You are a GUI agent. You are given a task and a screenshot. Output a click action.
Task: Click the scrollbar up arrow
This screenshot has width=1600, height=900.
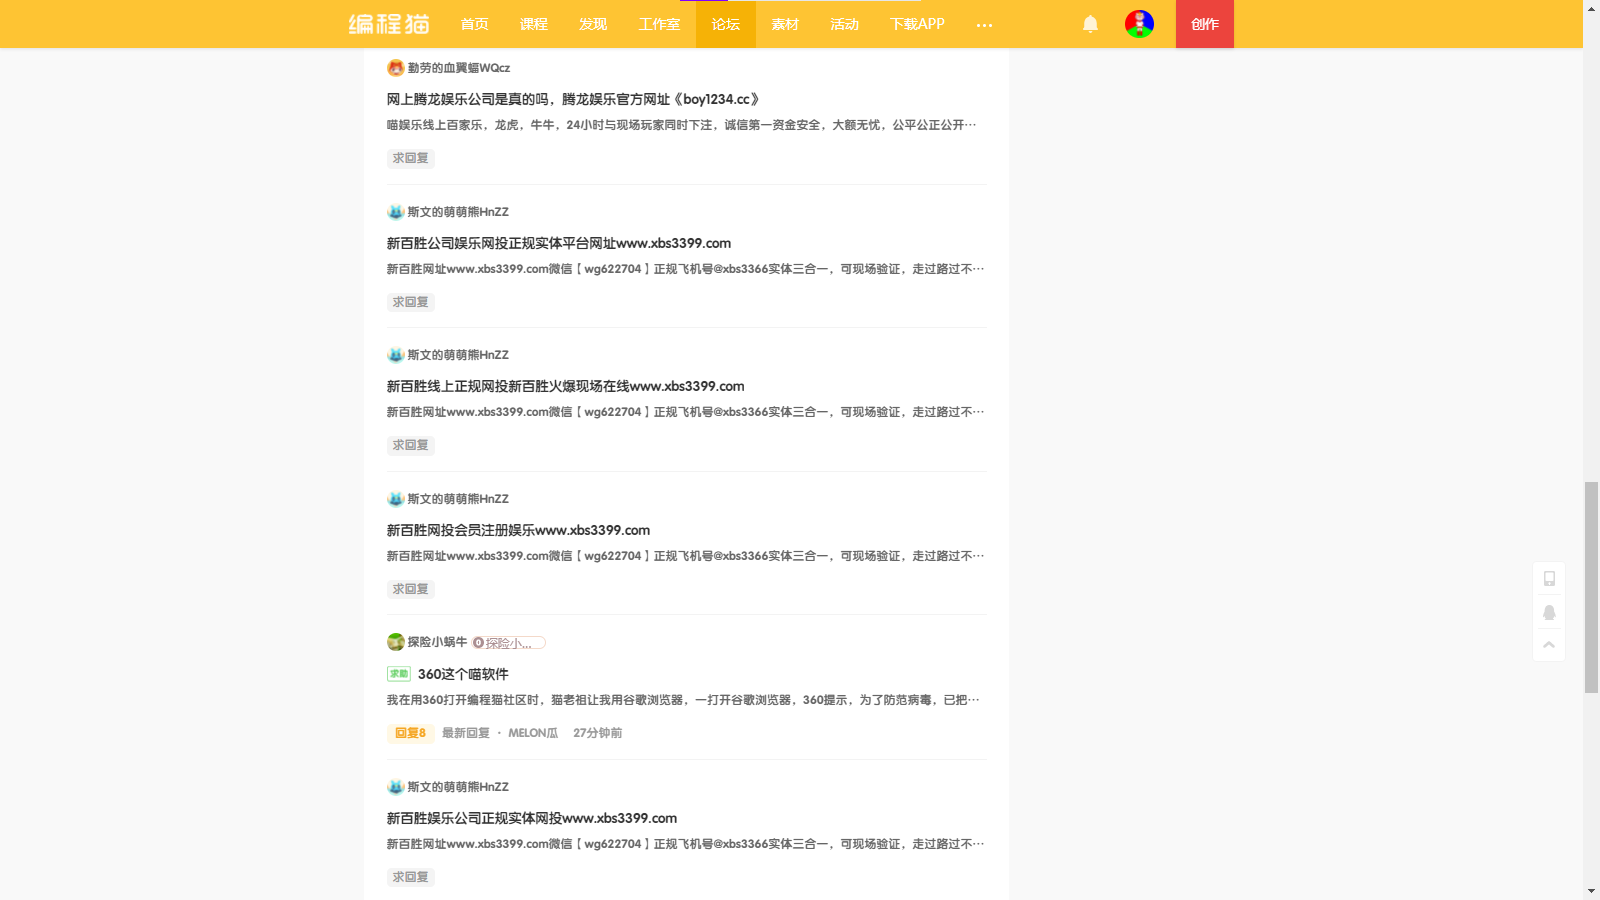(1591, 8)
